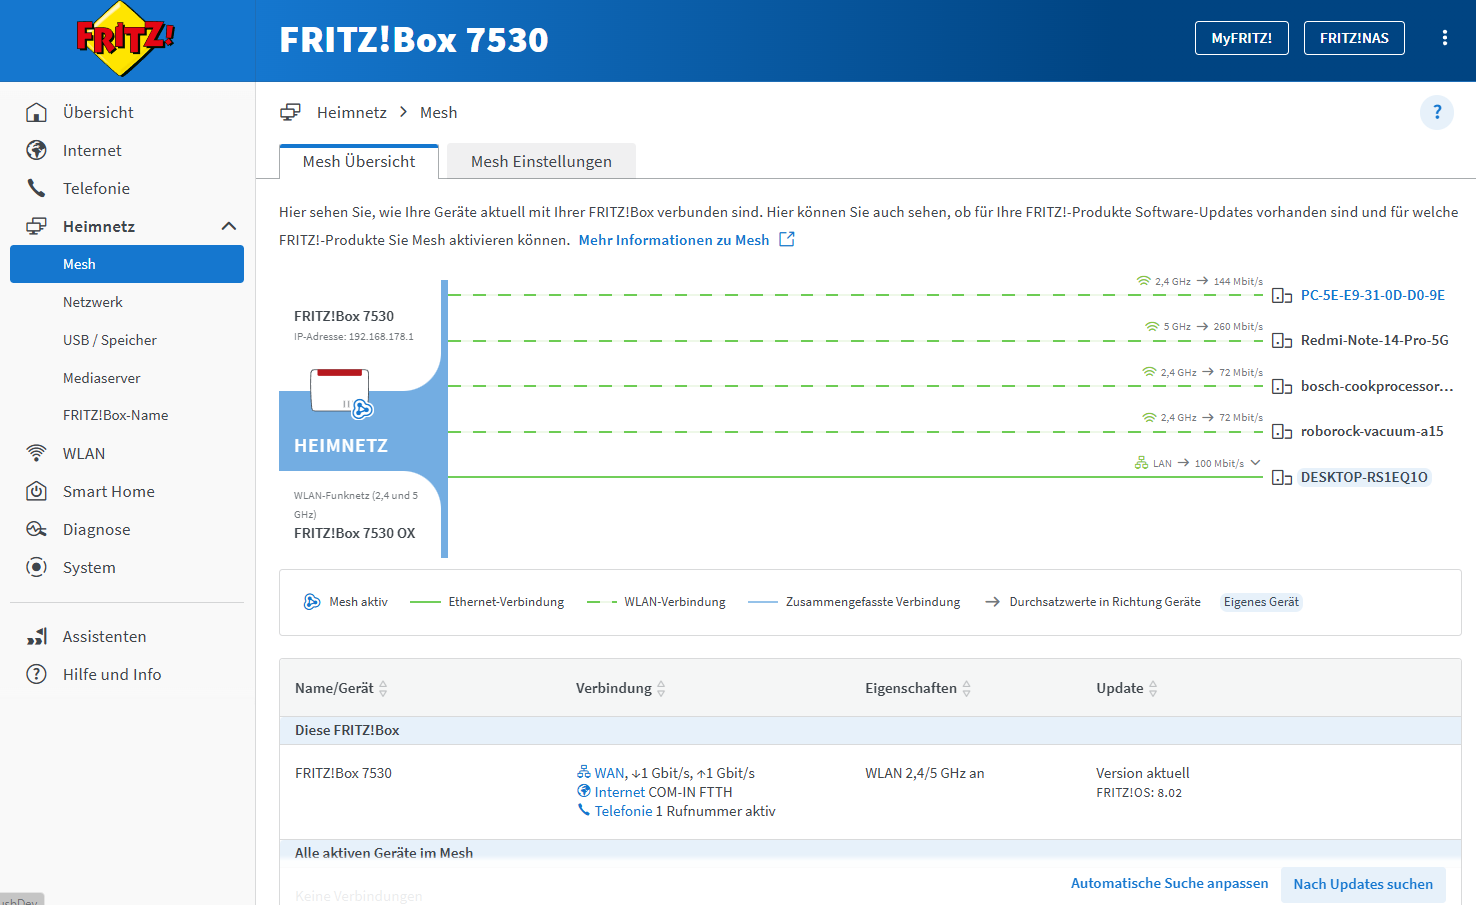Open the Übersicht menu entry
Viewport: 1476px width, 905px height.
[x=98, y=112]
